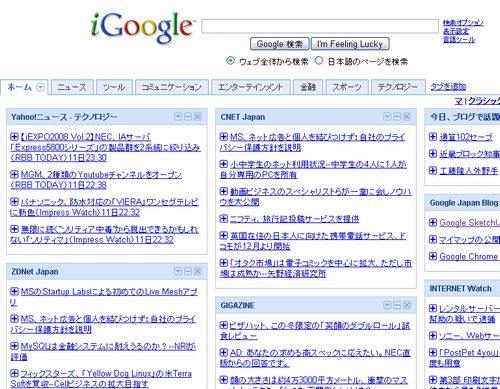
Task: Minimize the Yahoo!ニュース gadget
Action: (x=188, y=116)
